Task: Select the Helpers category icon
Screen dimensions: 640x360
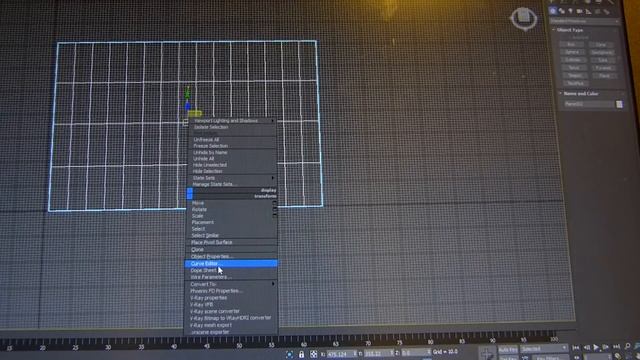Action: point(588,12)
